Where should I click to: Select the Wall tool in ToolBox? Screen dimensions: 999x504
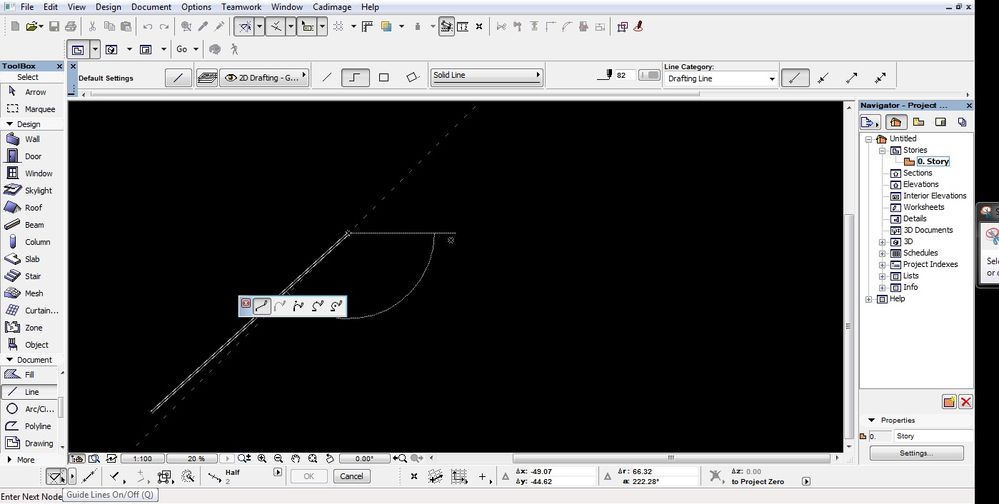[x=32, y=139]
